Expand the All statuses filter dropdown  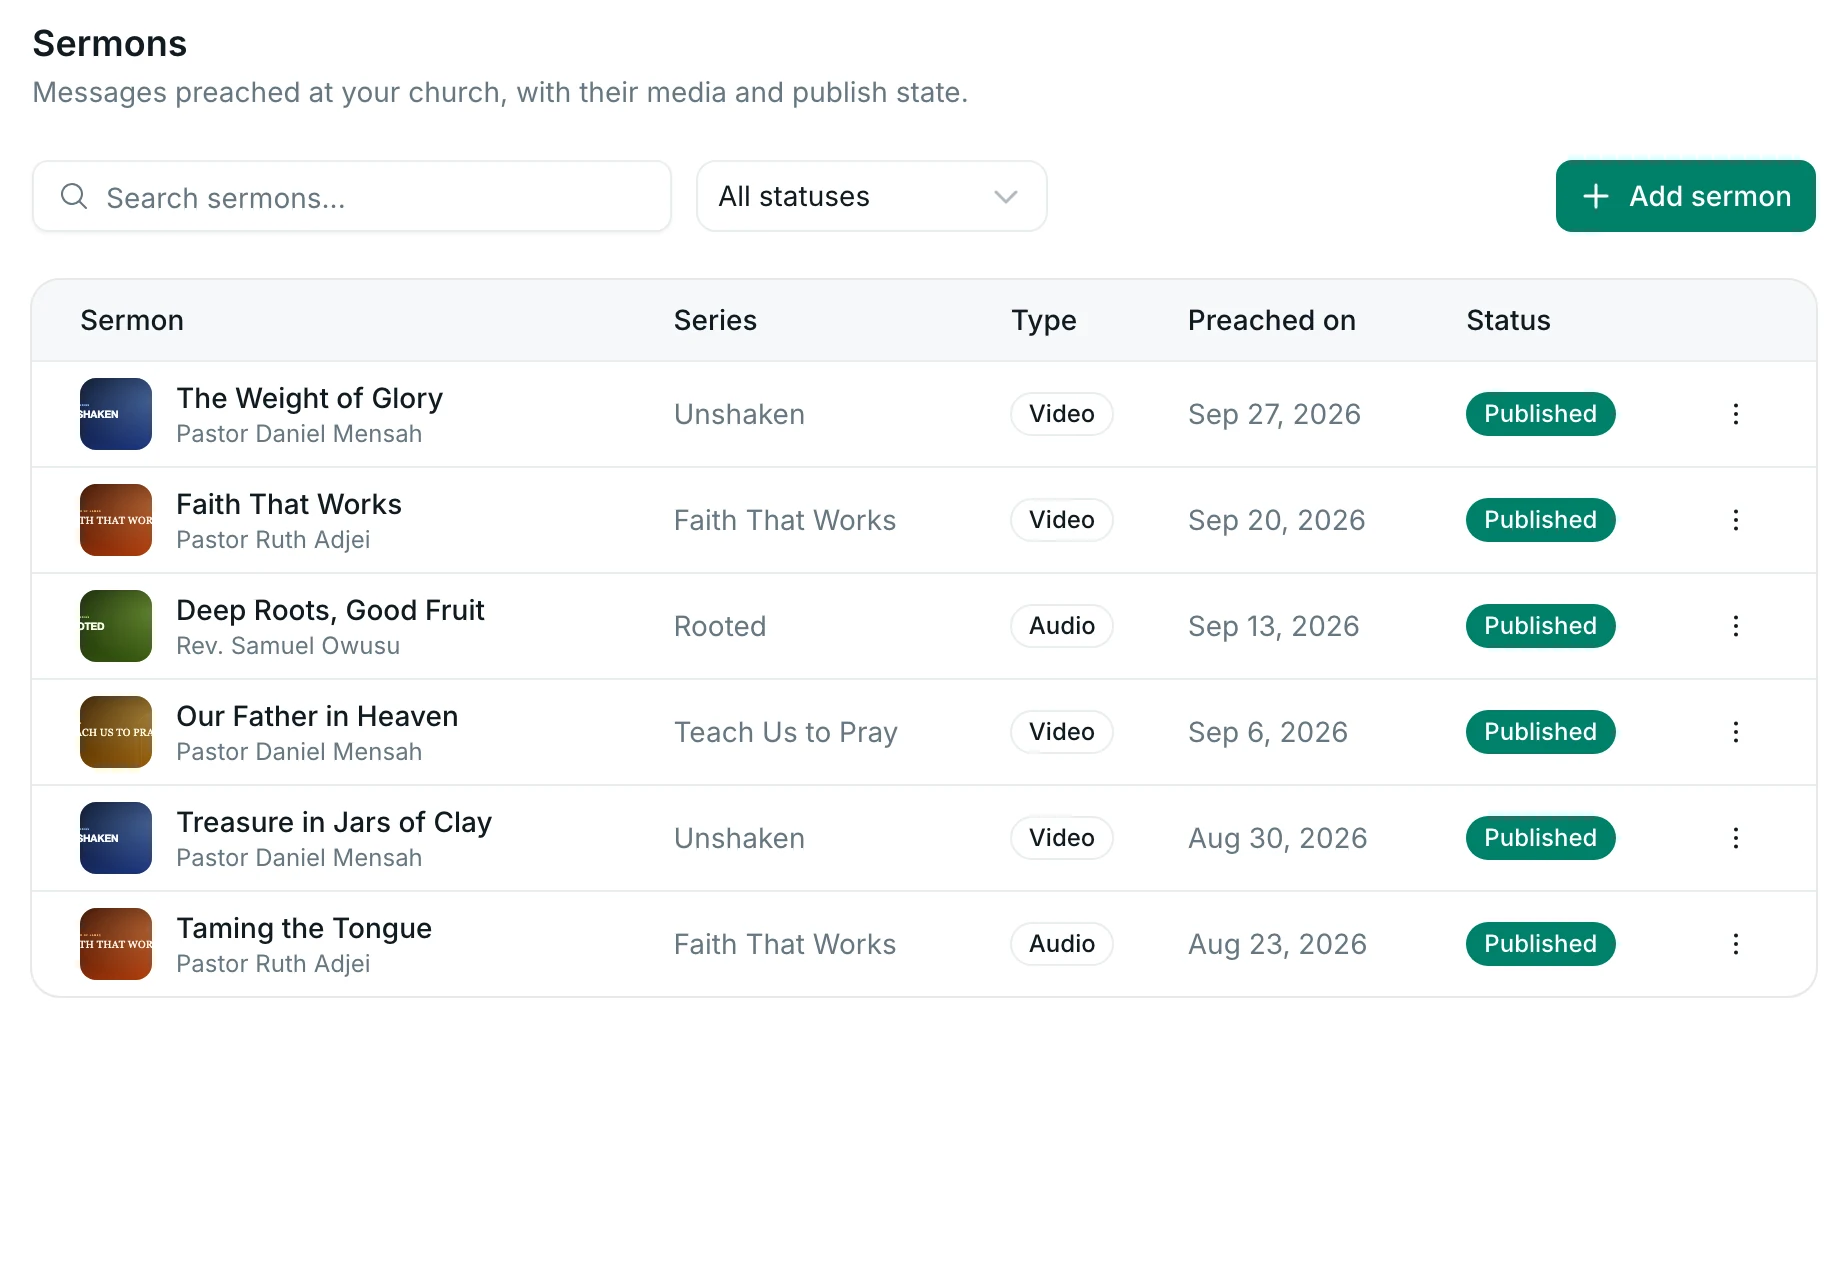871,196
